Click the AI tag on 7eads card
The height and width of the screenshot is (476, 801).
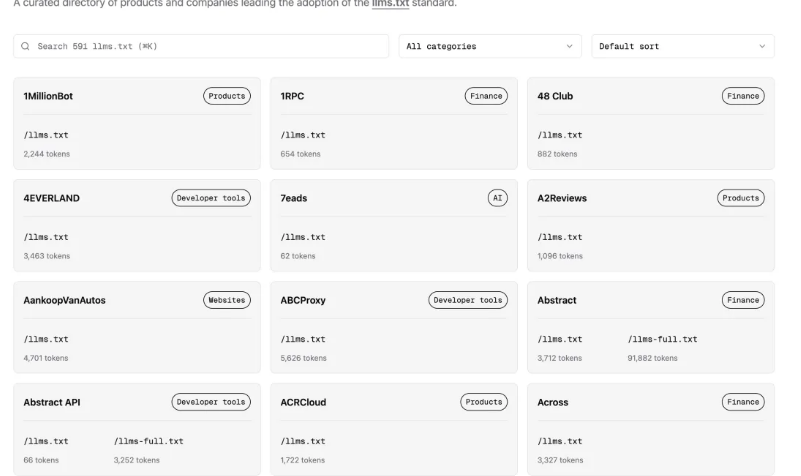pos(498,198)
